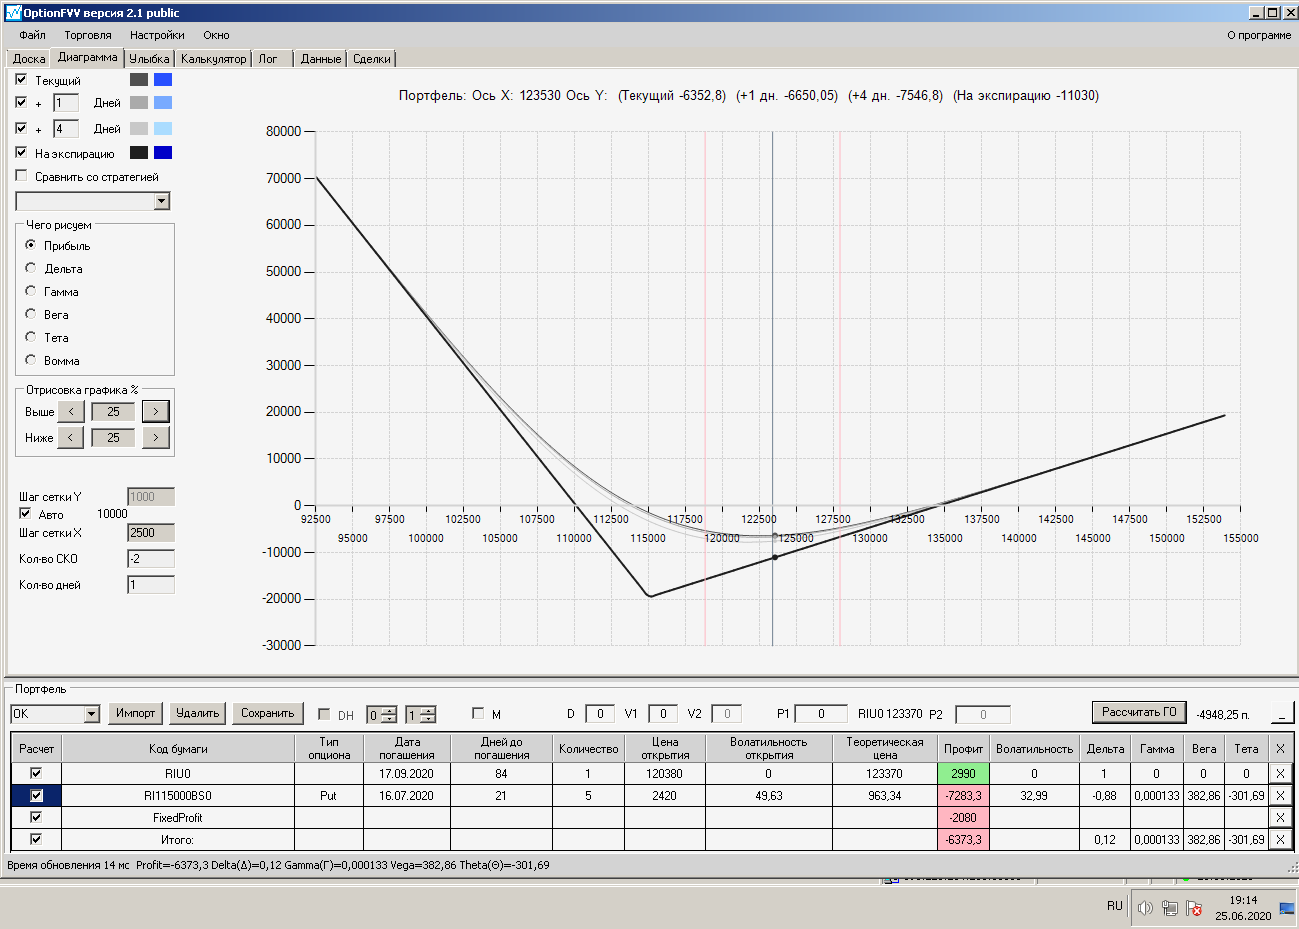Screen dimensions: 1299x929
Task: Open the Файл menu
Action: coord(33,35)
